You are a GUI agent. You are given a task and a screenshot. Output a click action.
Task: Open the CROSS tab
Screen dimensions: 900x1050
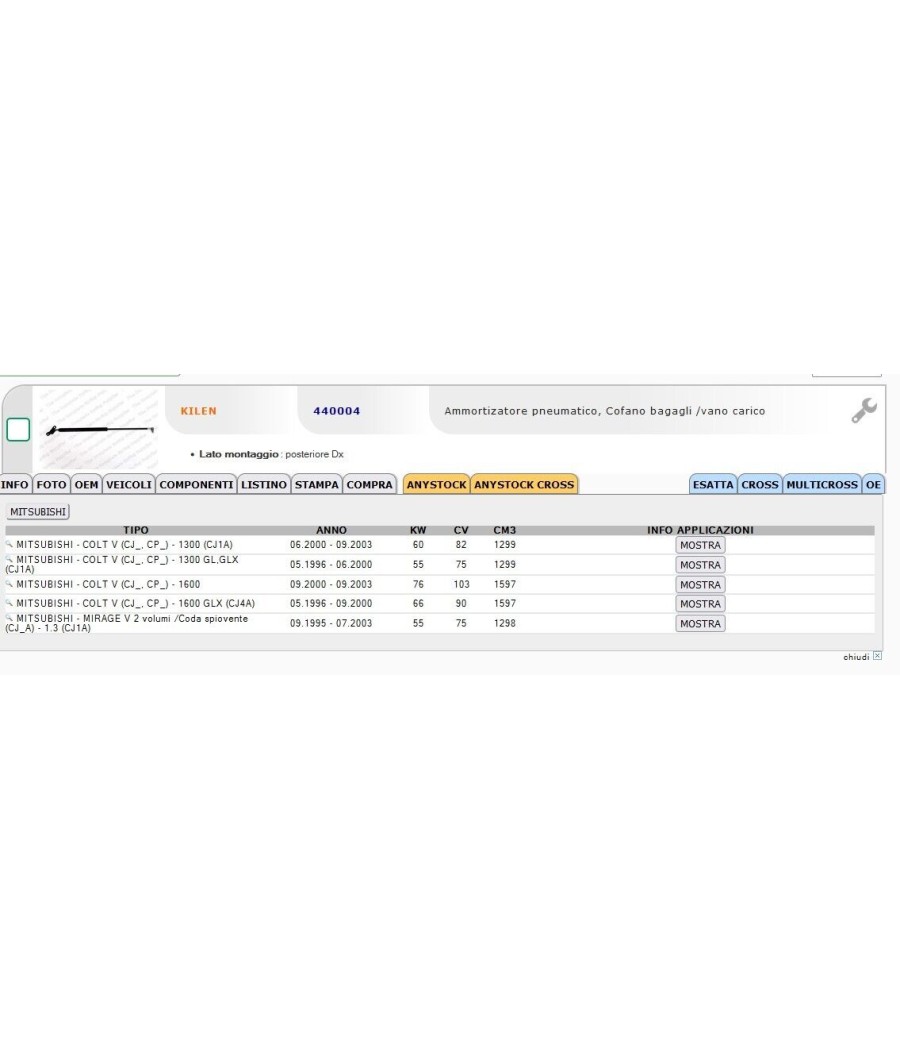click(760, 484)
